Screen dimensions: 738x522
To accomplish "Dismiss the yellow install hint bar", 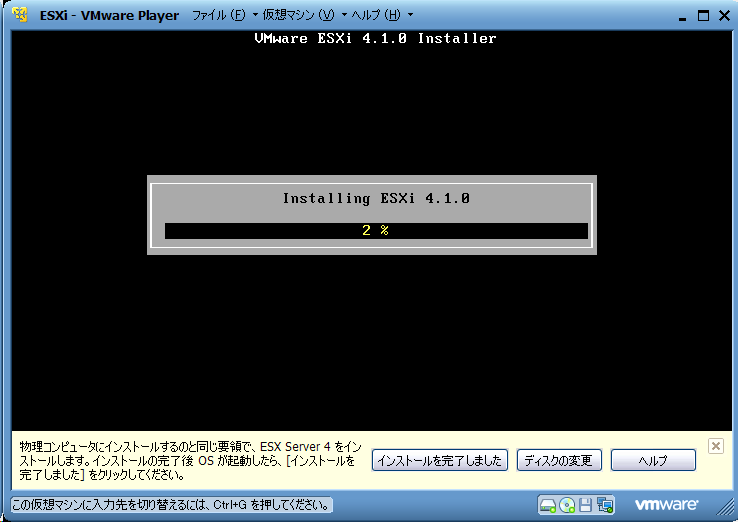I will (715, 446).
